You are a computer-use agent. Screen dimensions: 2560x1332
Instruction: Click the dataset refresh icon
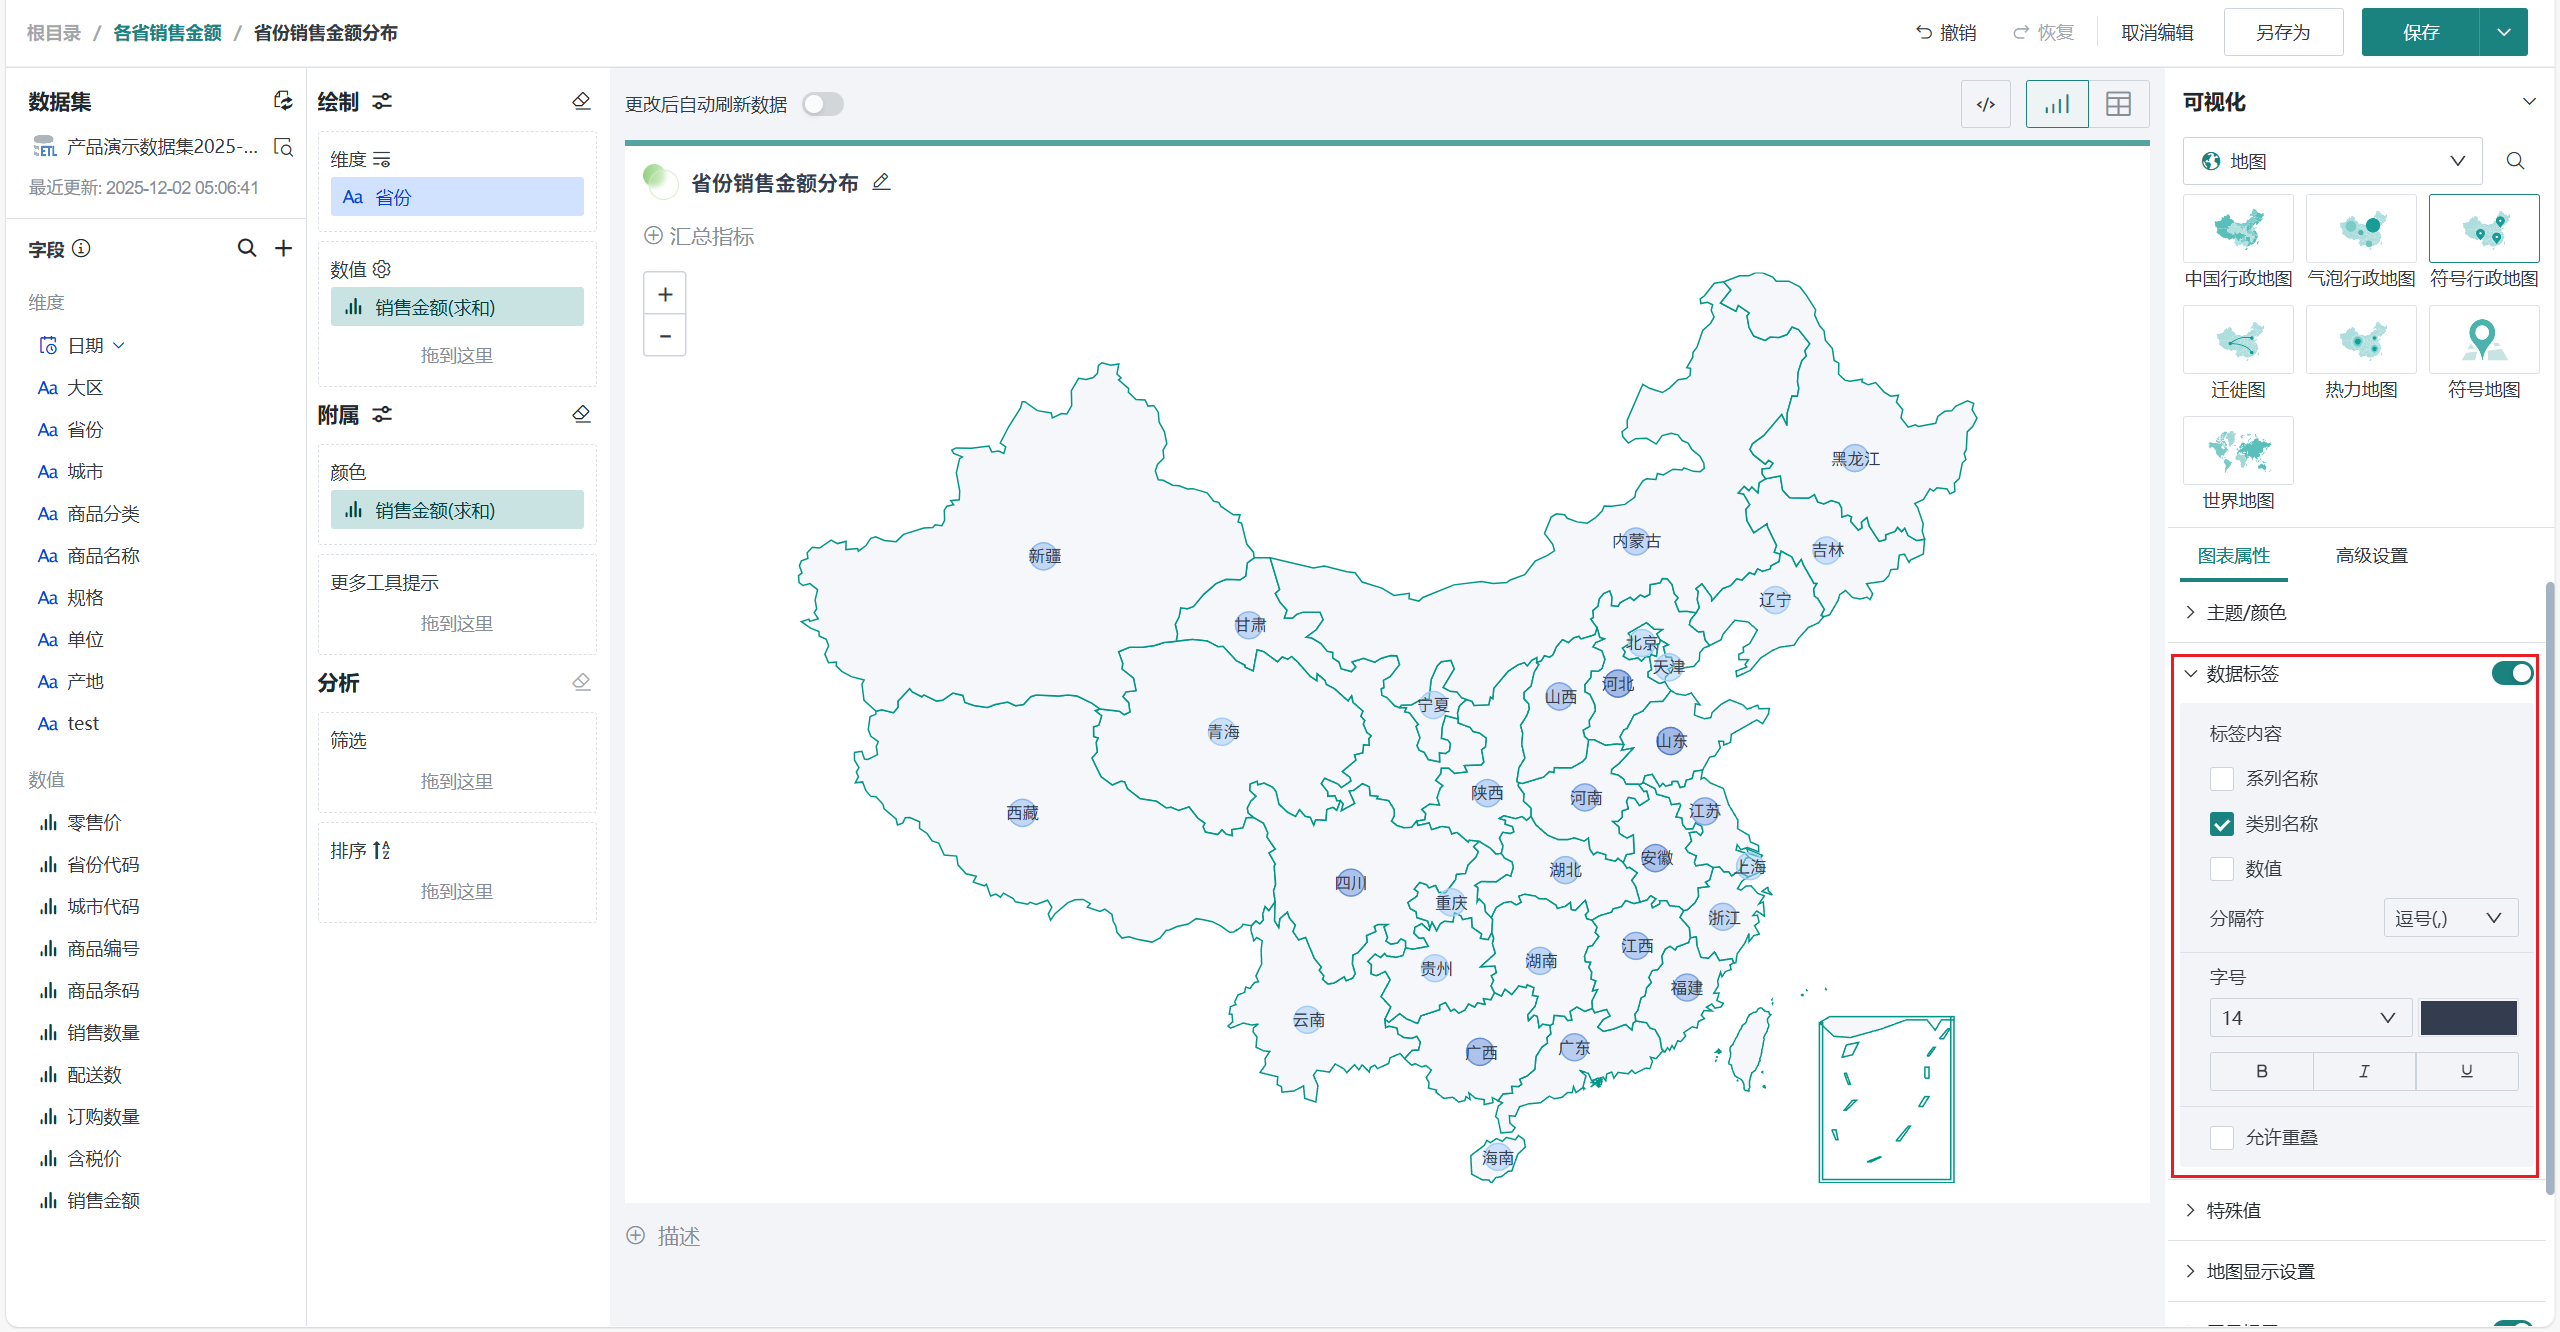(x=283, y=101)
